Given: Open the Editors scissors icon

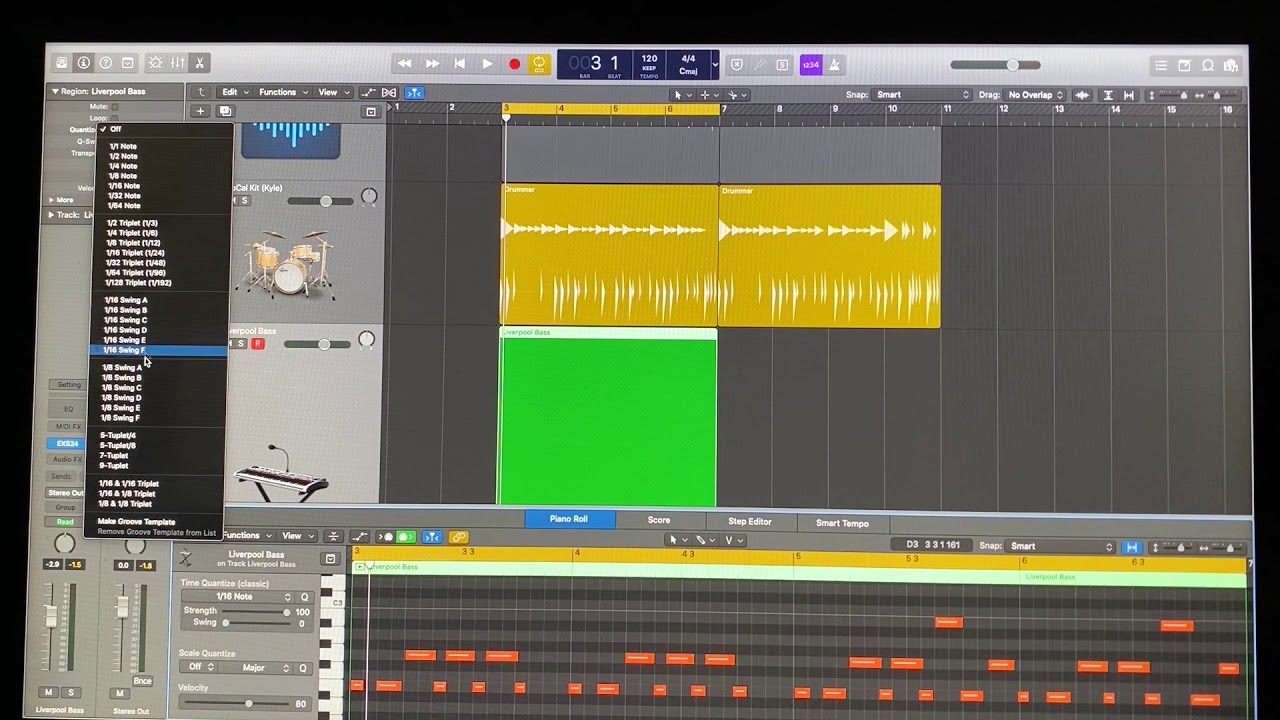Looking at the screenshot, I should point(200,63).
